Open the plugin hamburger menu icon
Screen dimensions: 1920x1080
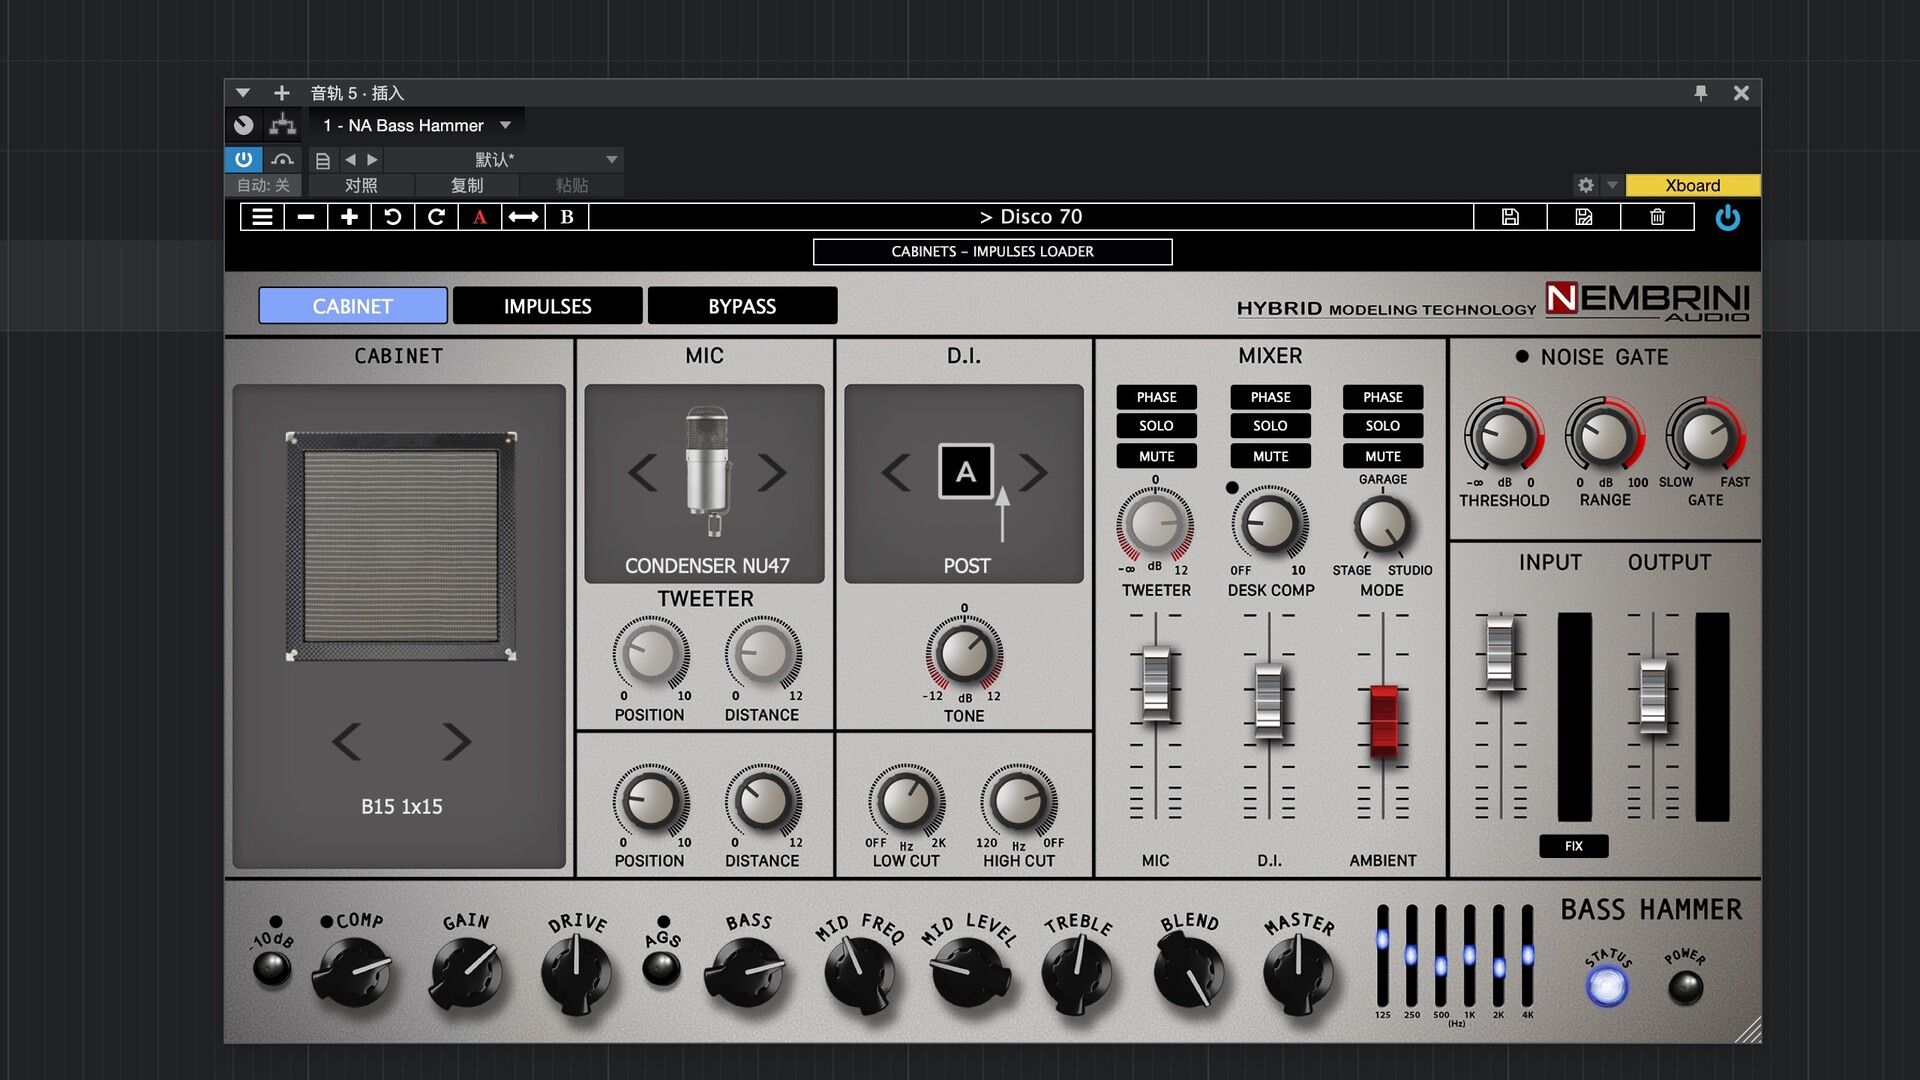262,217
